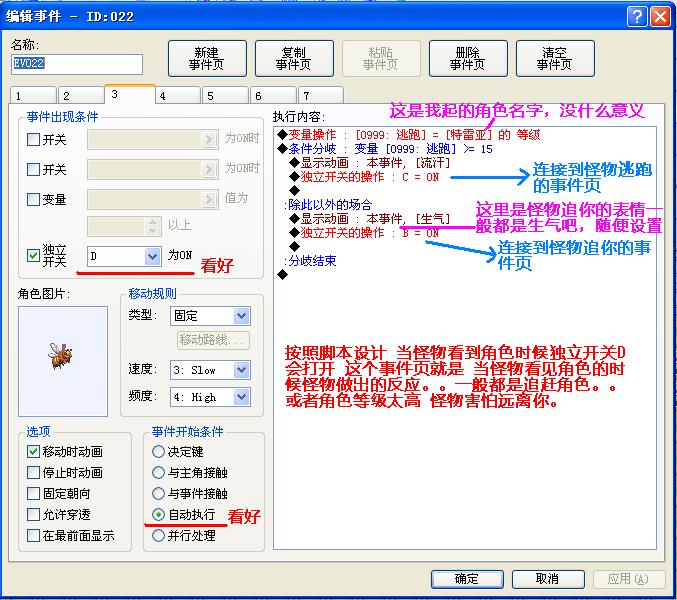Click the 名称 field containing EV022
The image size is (677, 600).
click(76, 64)
